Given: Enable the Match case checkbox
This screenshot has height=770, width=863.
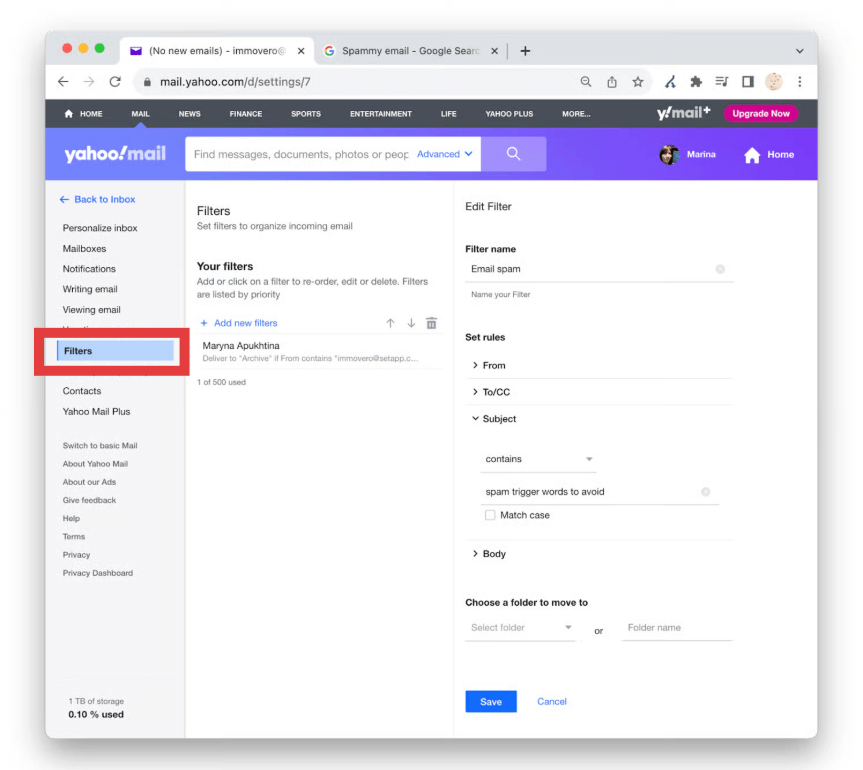Looking at the screenshot, I should click(490, 515).
